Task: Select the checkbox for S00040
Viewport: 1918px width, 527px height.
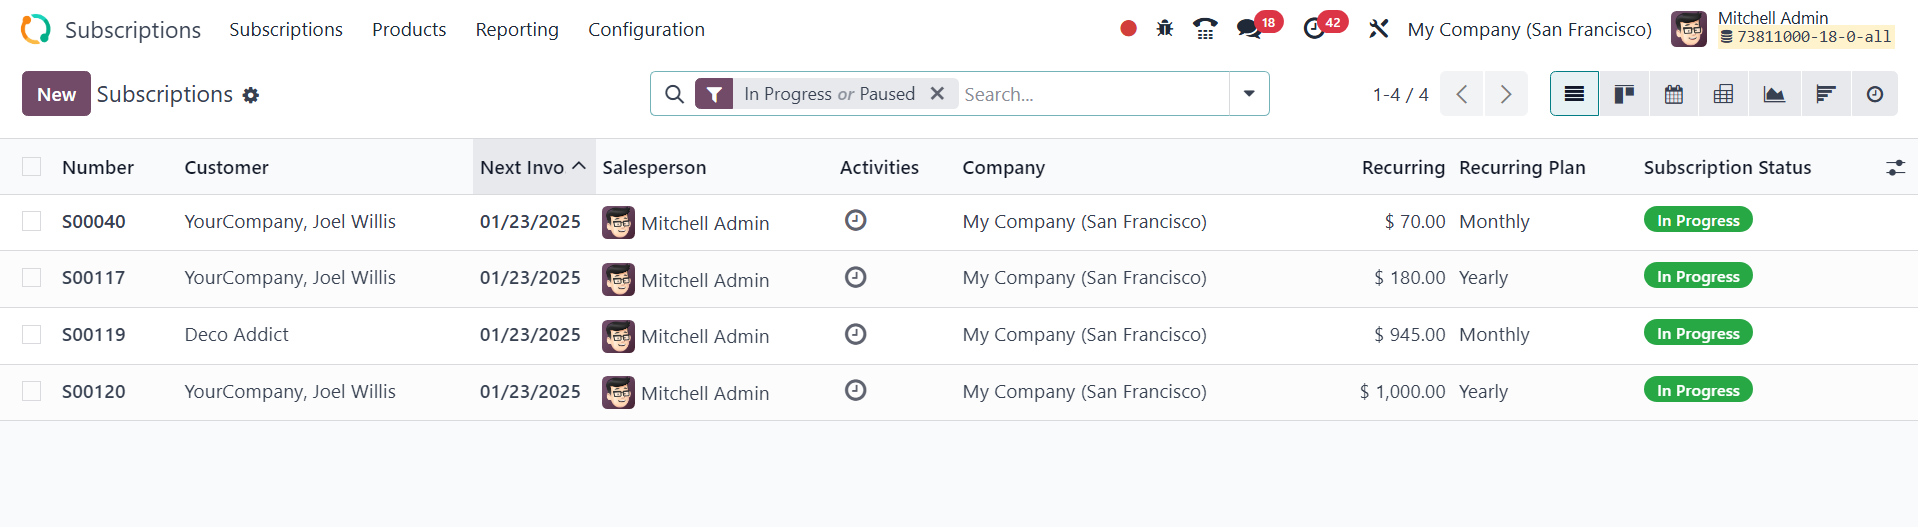Action: [32, 221]
